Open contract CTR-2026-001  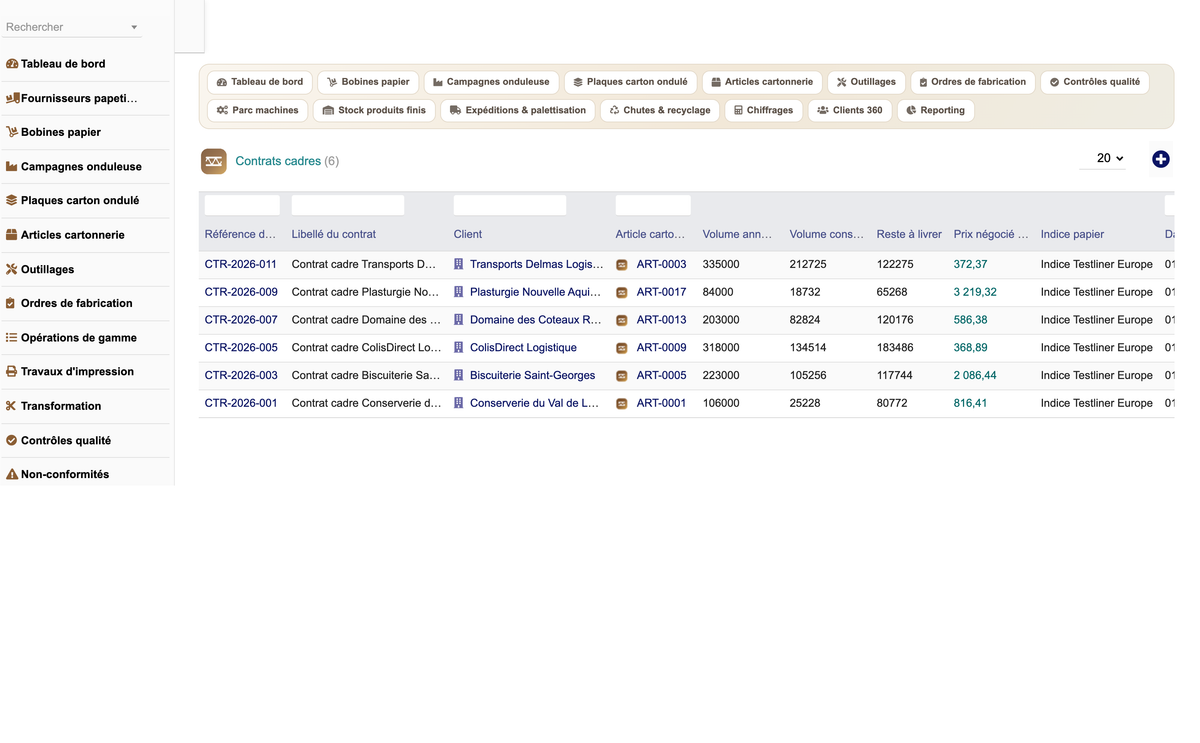(x=241, y=404)
